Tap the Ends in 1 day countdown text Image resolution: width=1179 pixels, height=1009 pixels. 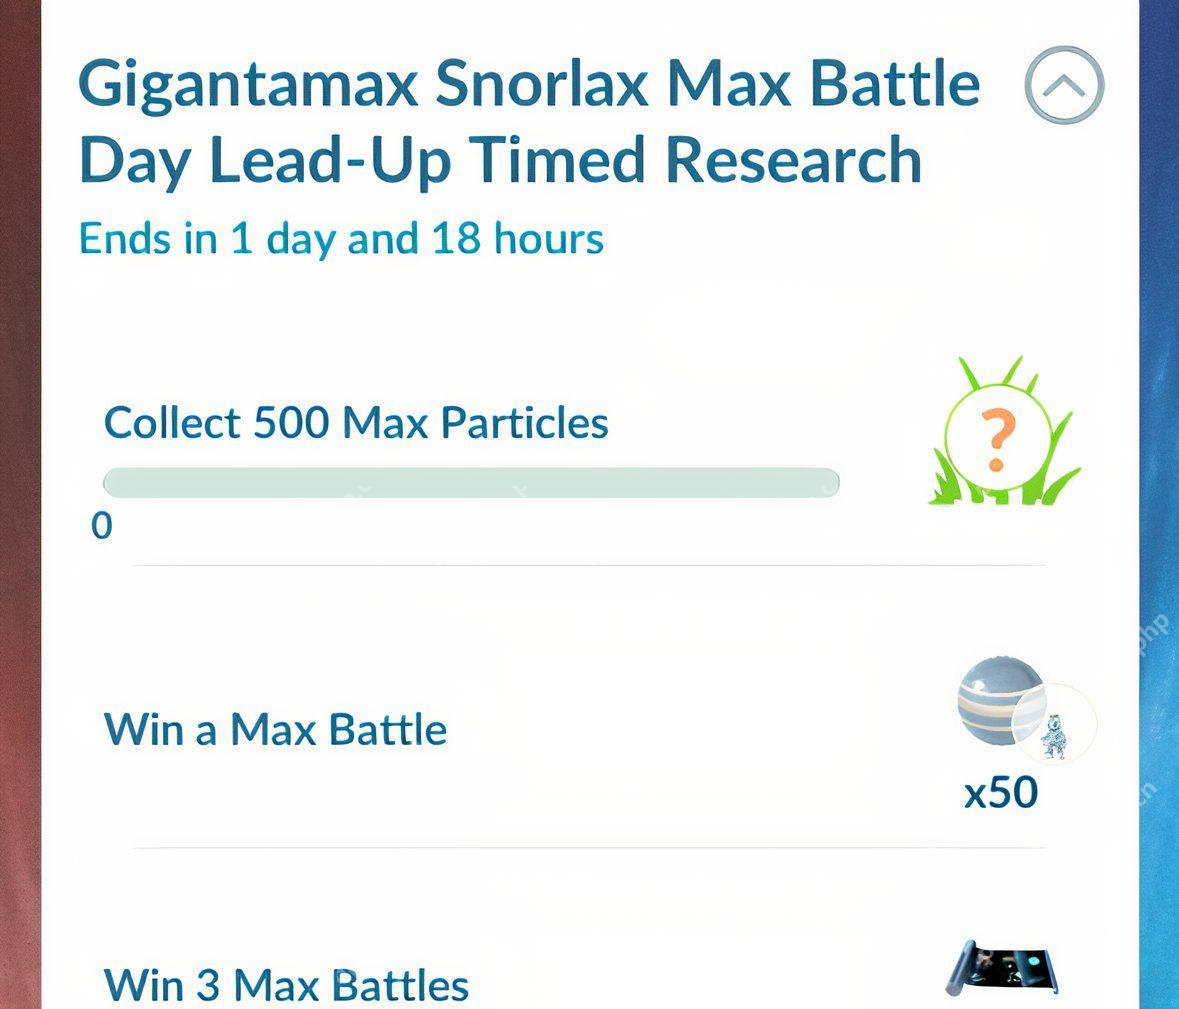click(x=340, y=238)
